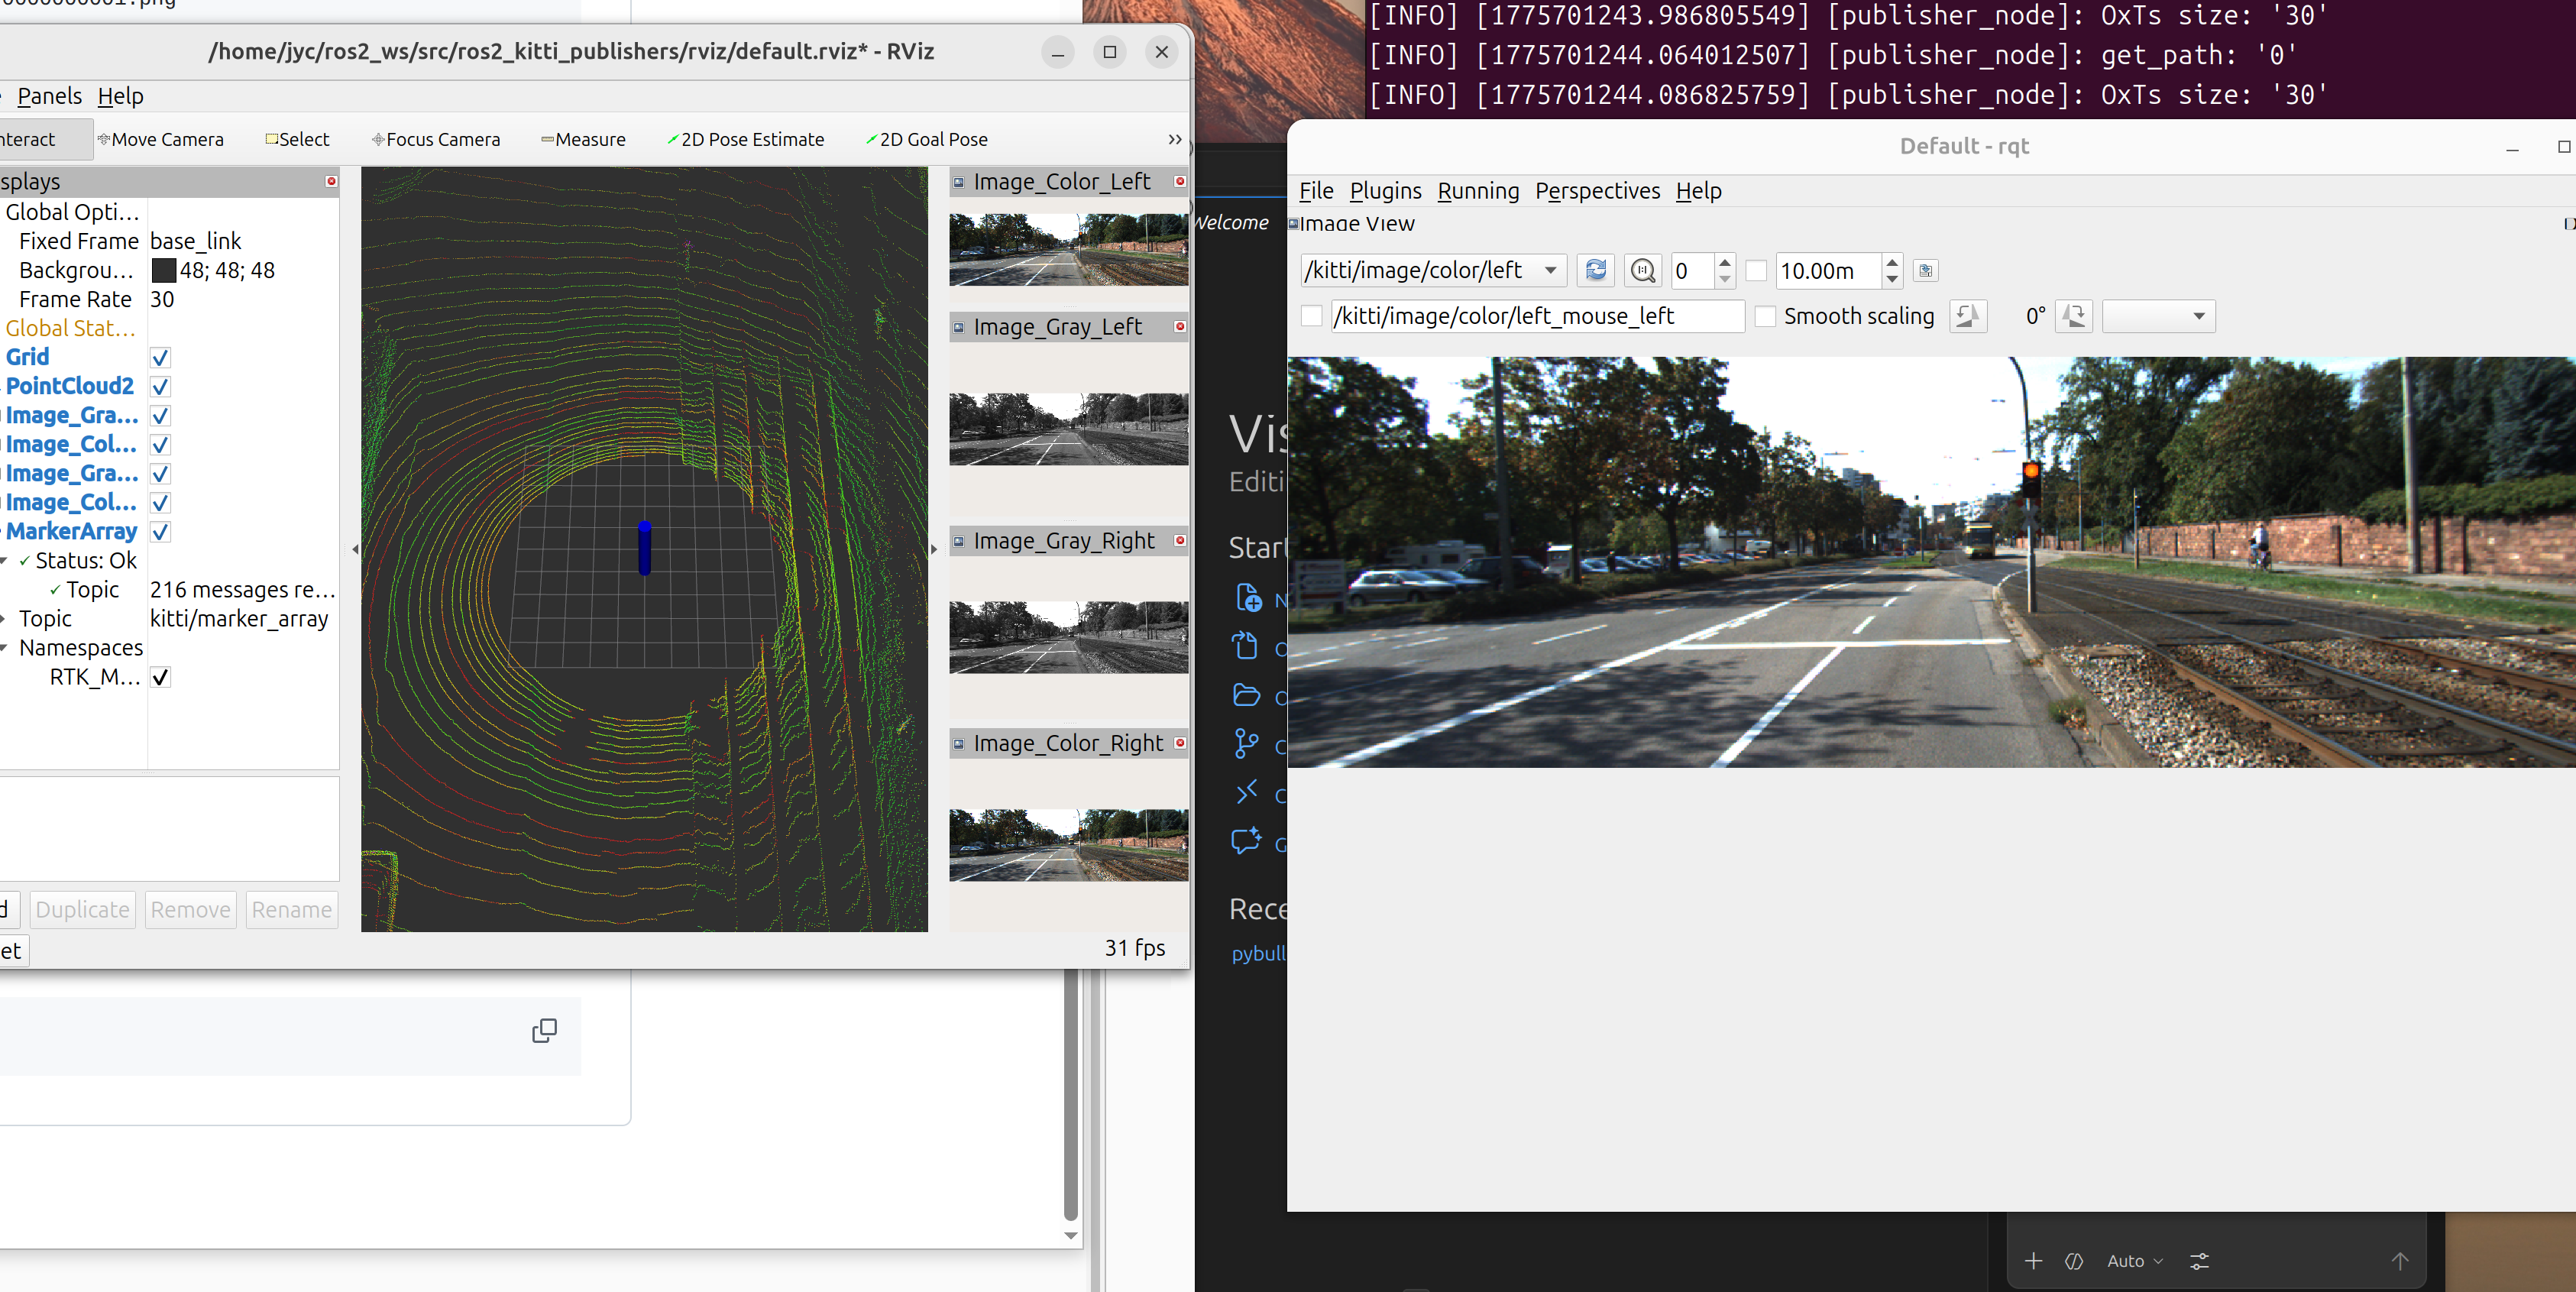The image size is (2576, 1292).
Task: Collapse the Namespaces tree item
Action: 4,648
